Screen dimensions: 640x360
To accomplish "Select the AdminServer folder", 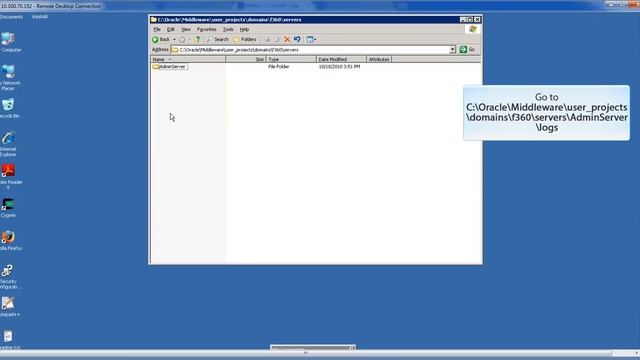I will pos(170,67).
